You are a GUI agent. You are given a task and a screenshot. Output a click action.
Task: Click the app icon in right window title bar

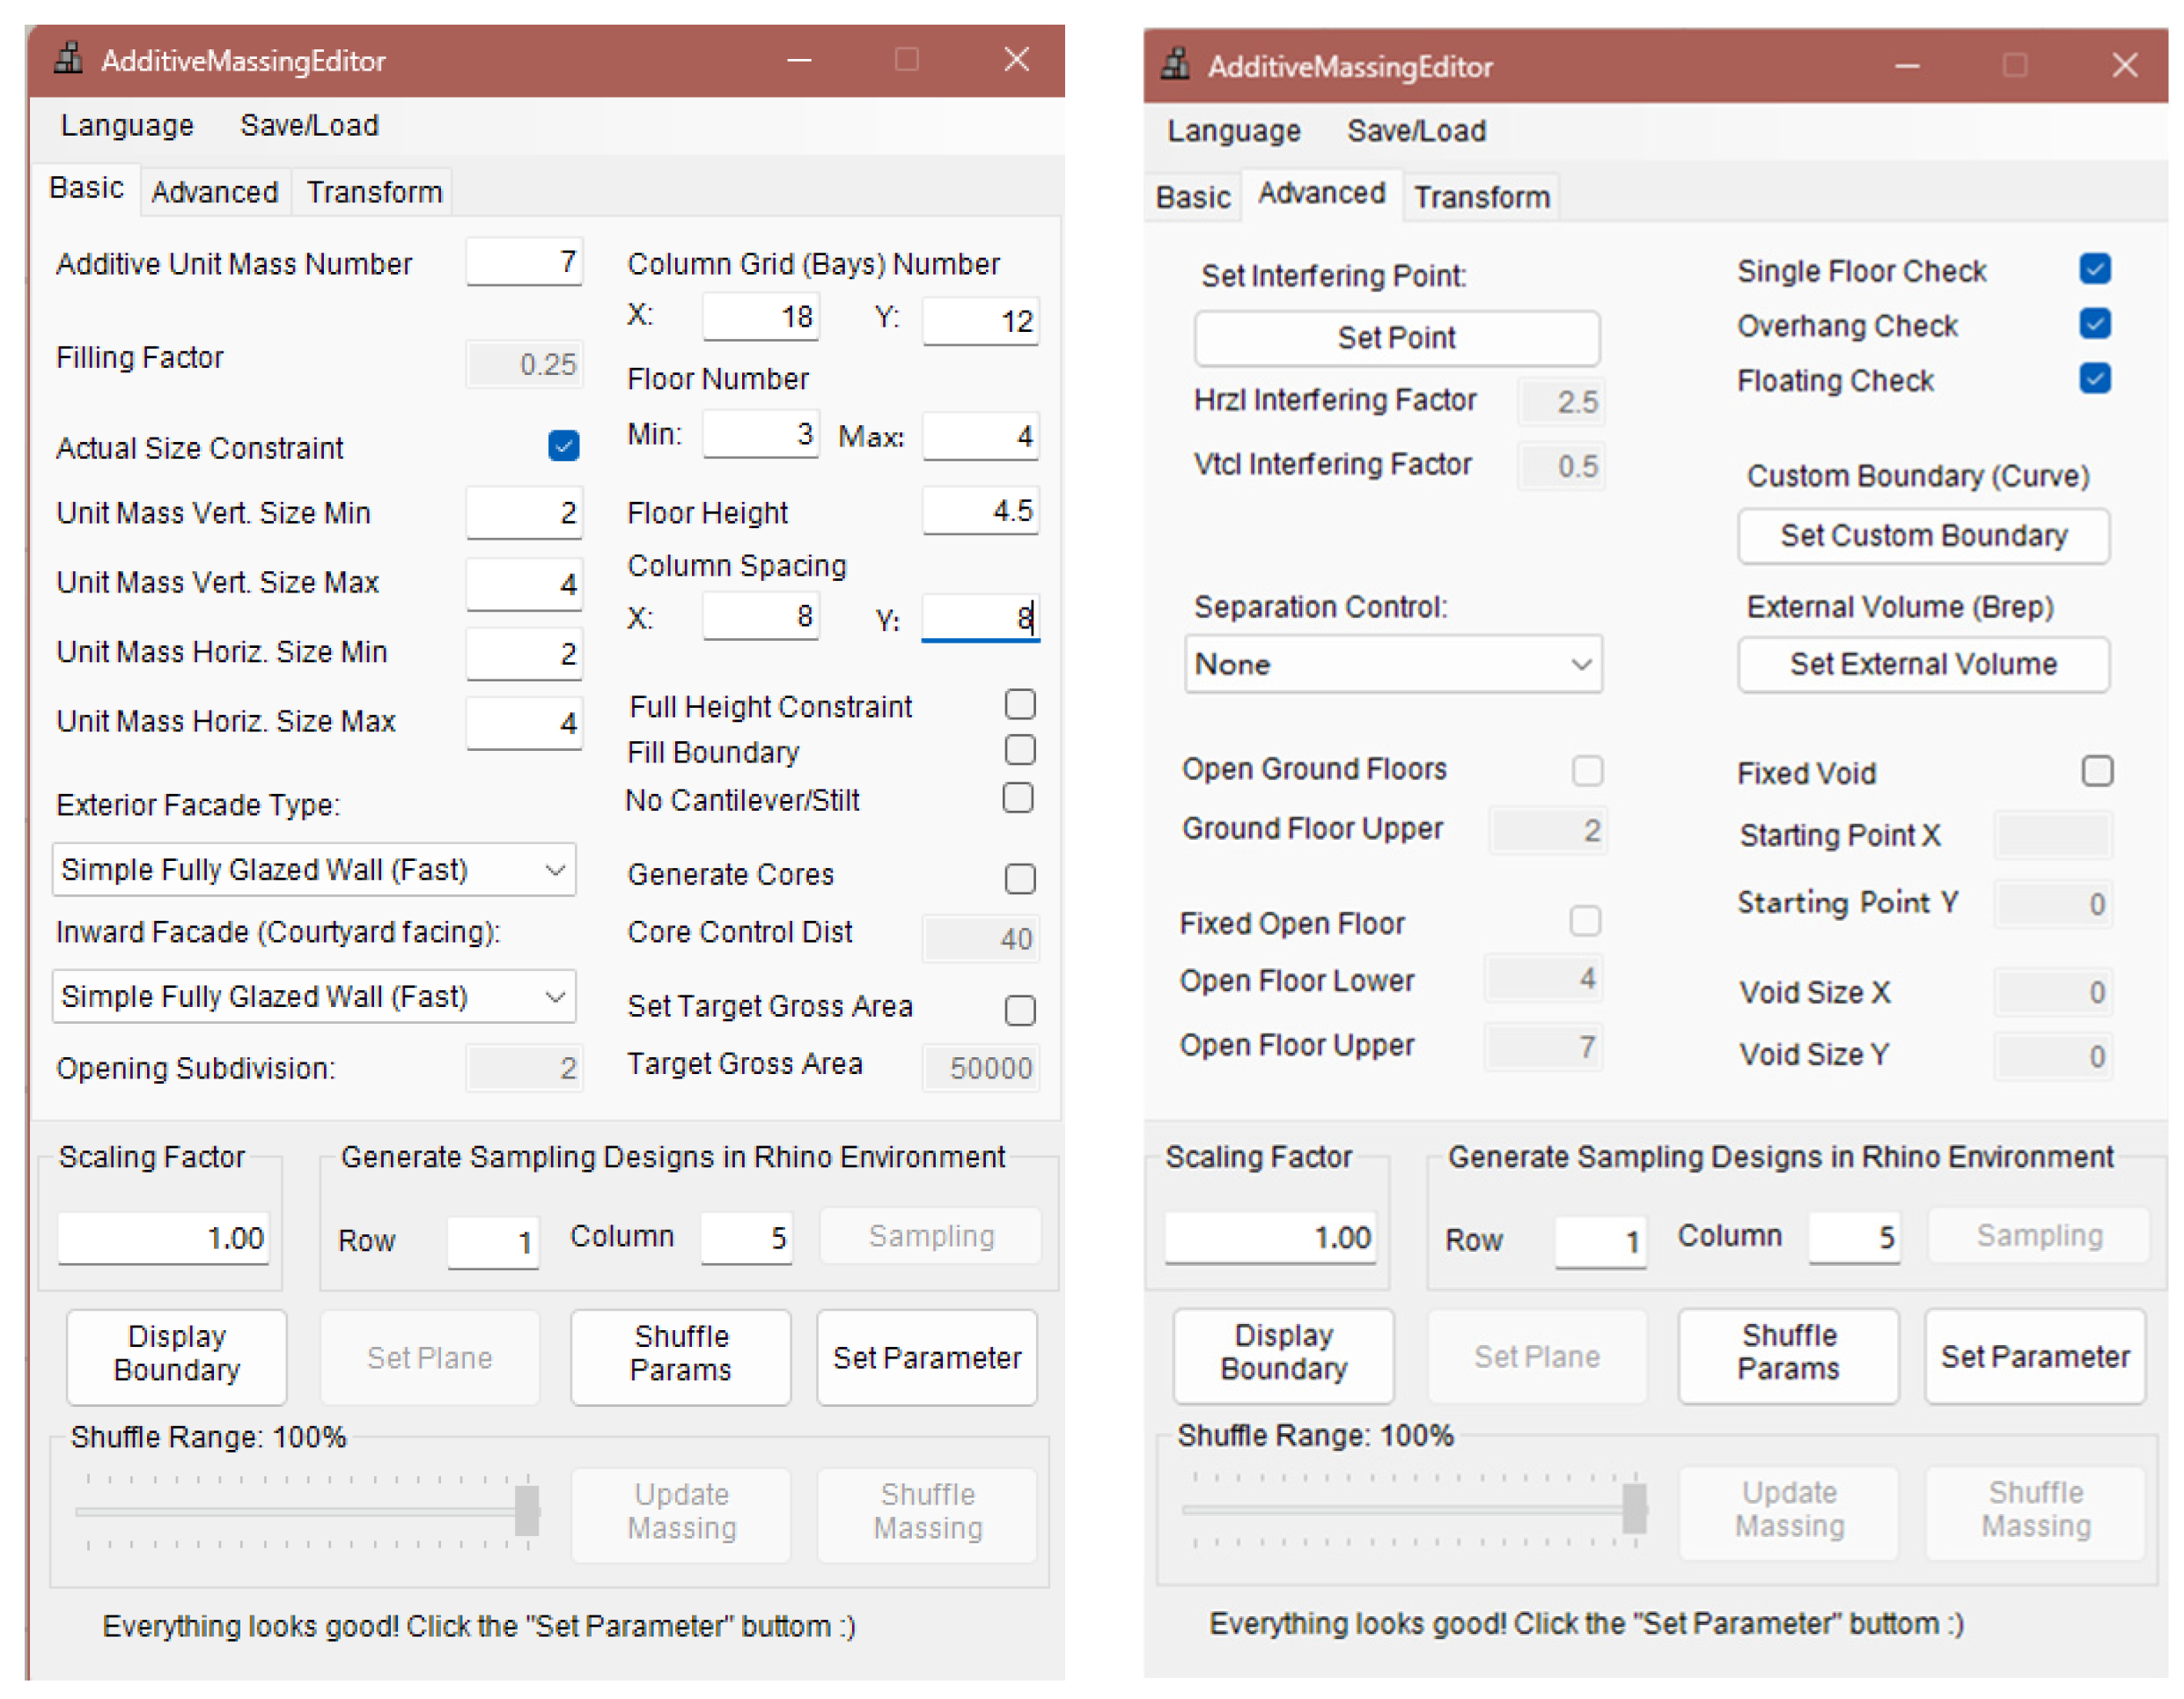pyautogui.click(x=1175, y=65)
